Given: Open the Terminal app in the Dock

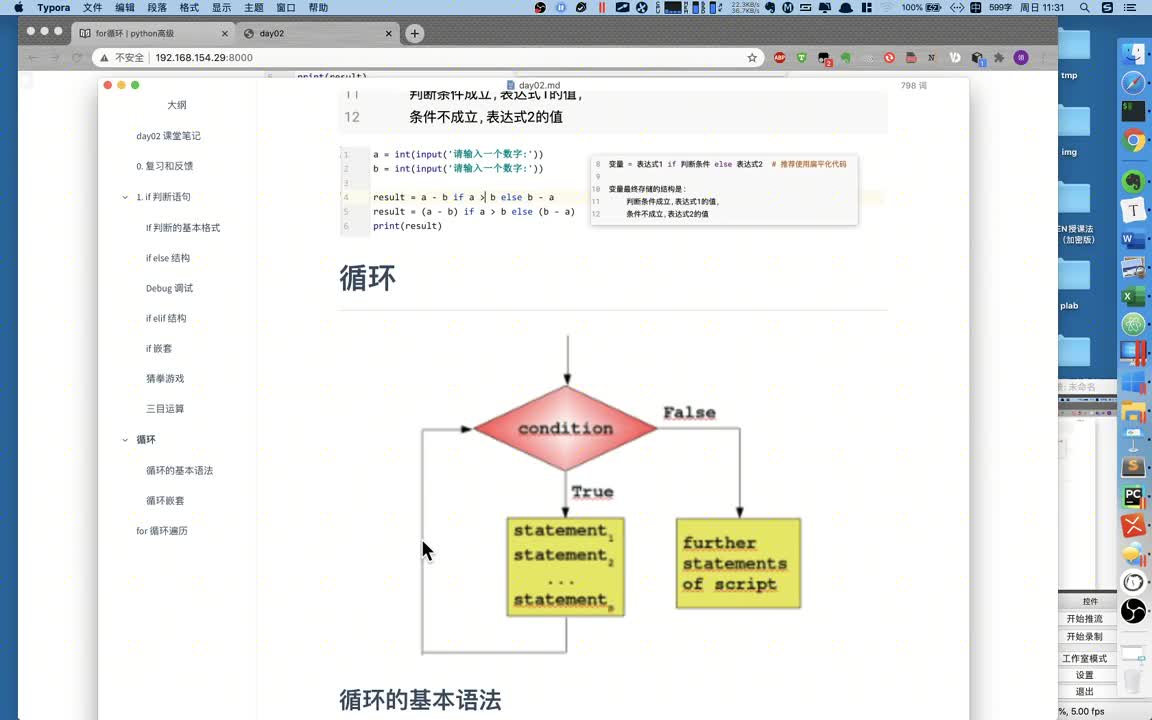Looking at the screenshot, I should (1134, 111).
